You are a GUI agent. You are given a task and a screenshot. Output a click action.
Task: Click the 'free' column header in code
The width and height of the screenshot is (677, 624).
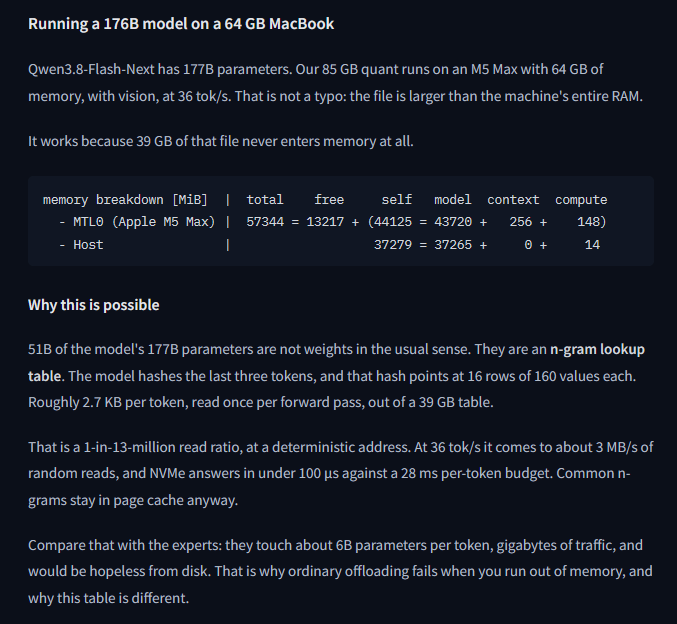[x=329, y=200]
